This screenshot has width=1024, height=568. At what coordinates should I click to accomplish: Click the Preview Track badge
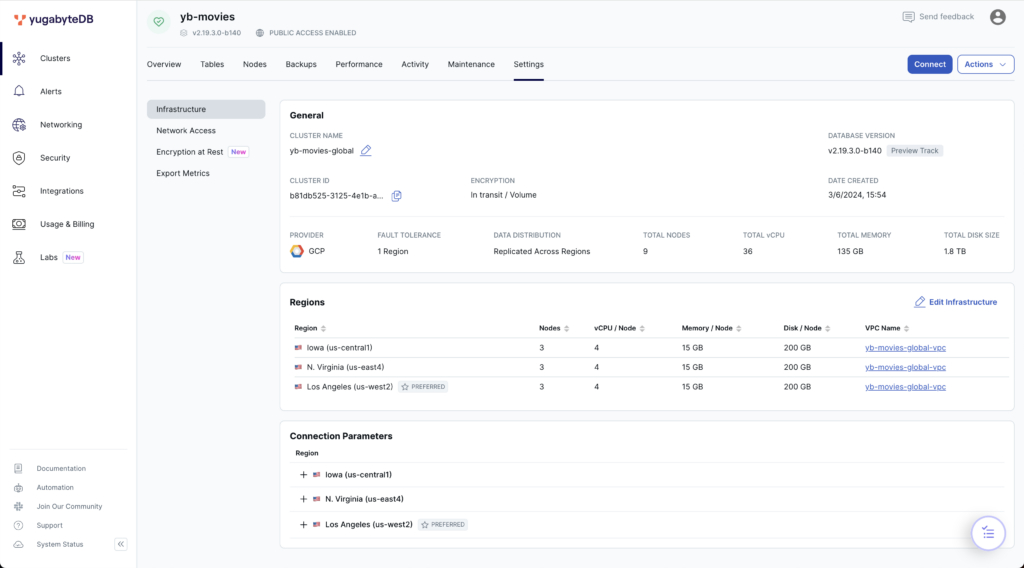(914, 151)
